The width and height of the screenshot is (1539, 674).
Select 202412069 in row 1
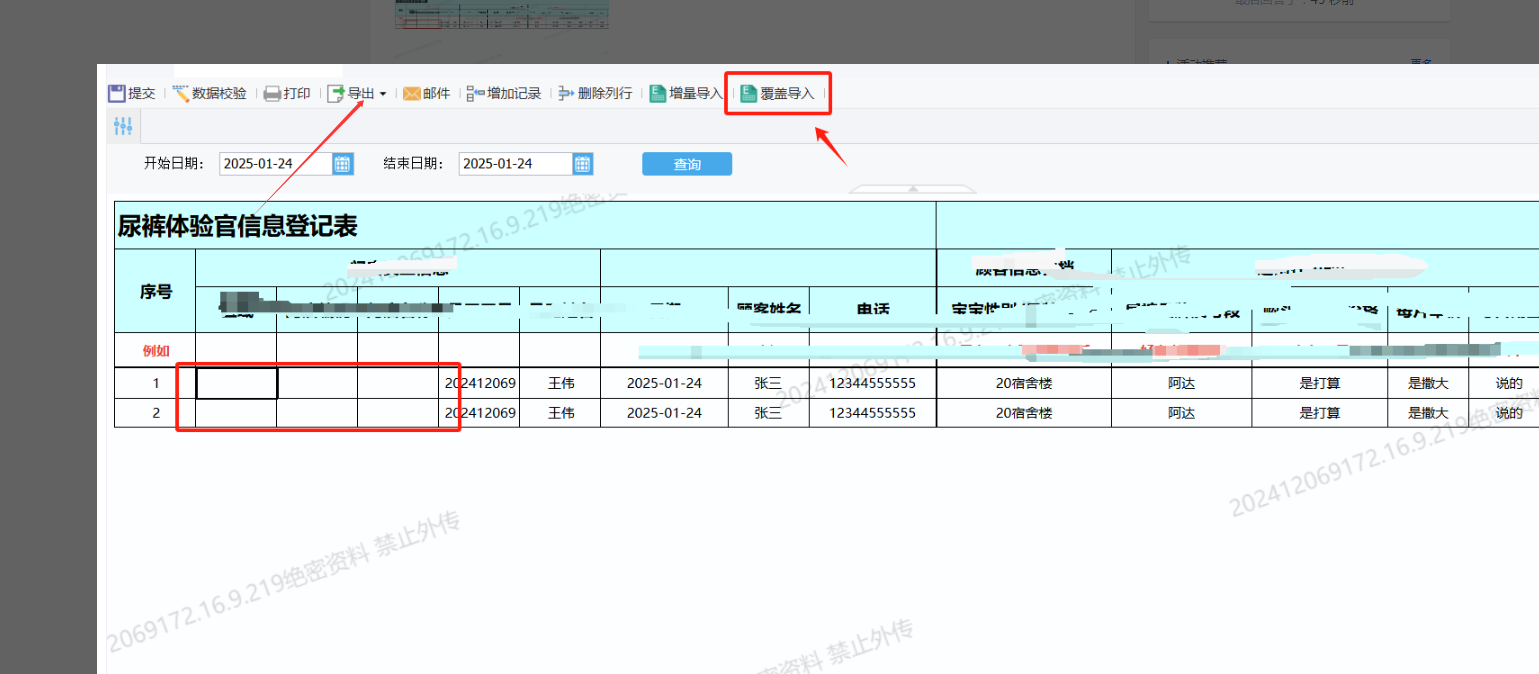[x=480, y=383]
